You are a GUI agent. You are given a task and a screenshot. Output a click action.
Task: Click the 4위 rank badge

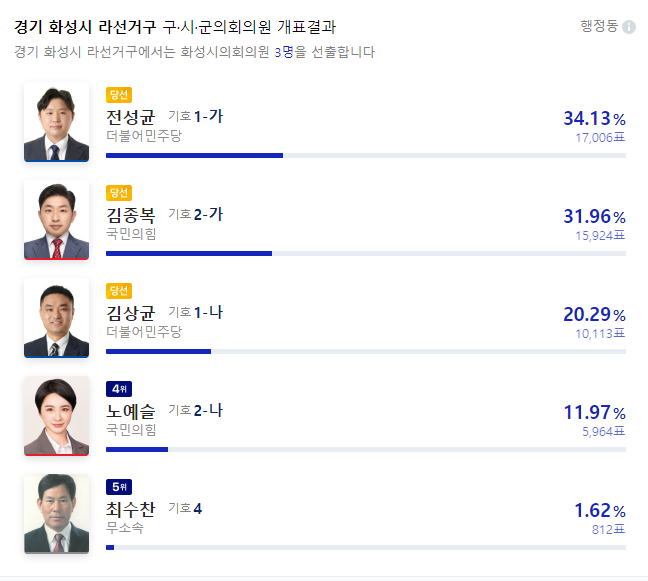pos(119,389)
